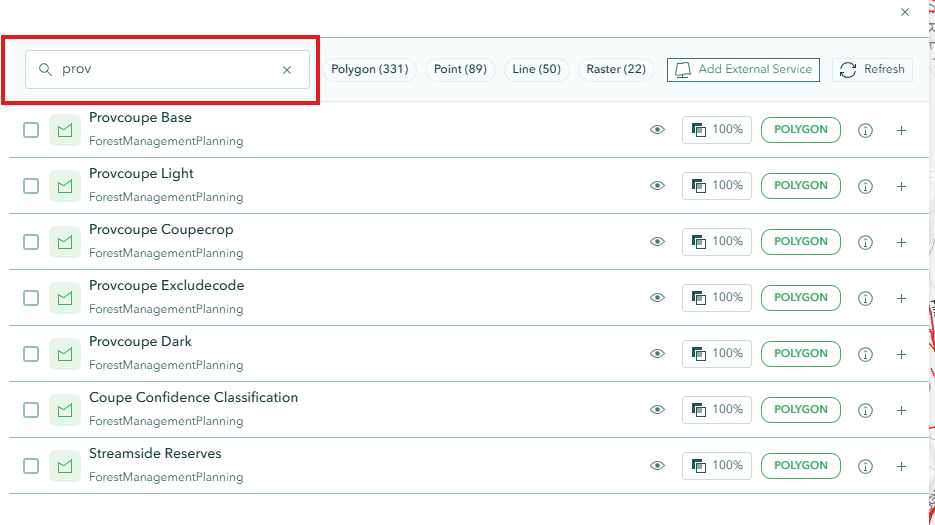Add Provcoupe Excludecode with plus icon
Viewport: 935px width, 525px height.
point(901,299)
